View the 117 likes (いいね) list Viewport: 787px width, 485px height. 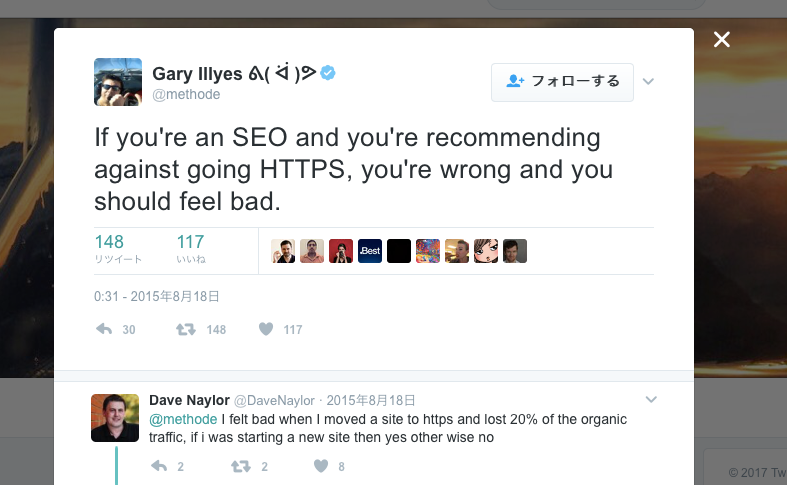point(191,249)
